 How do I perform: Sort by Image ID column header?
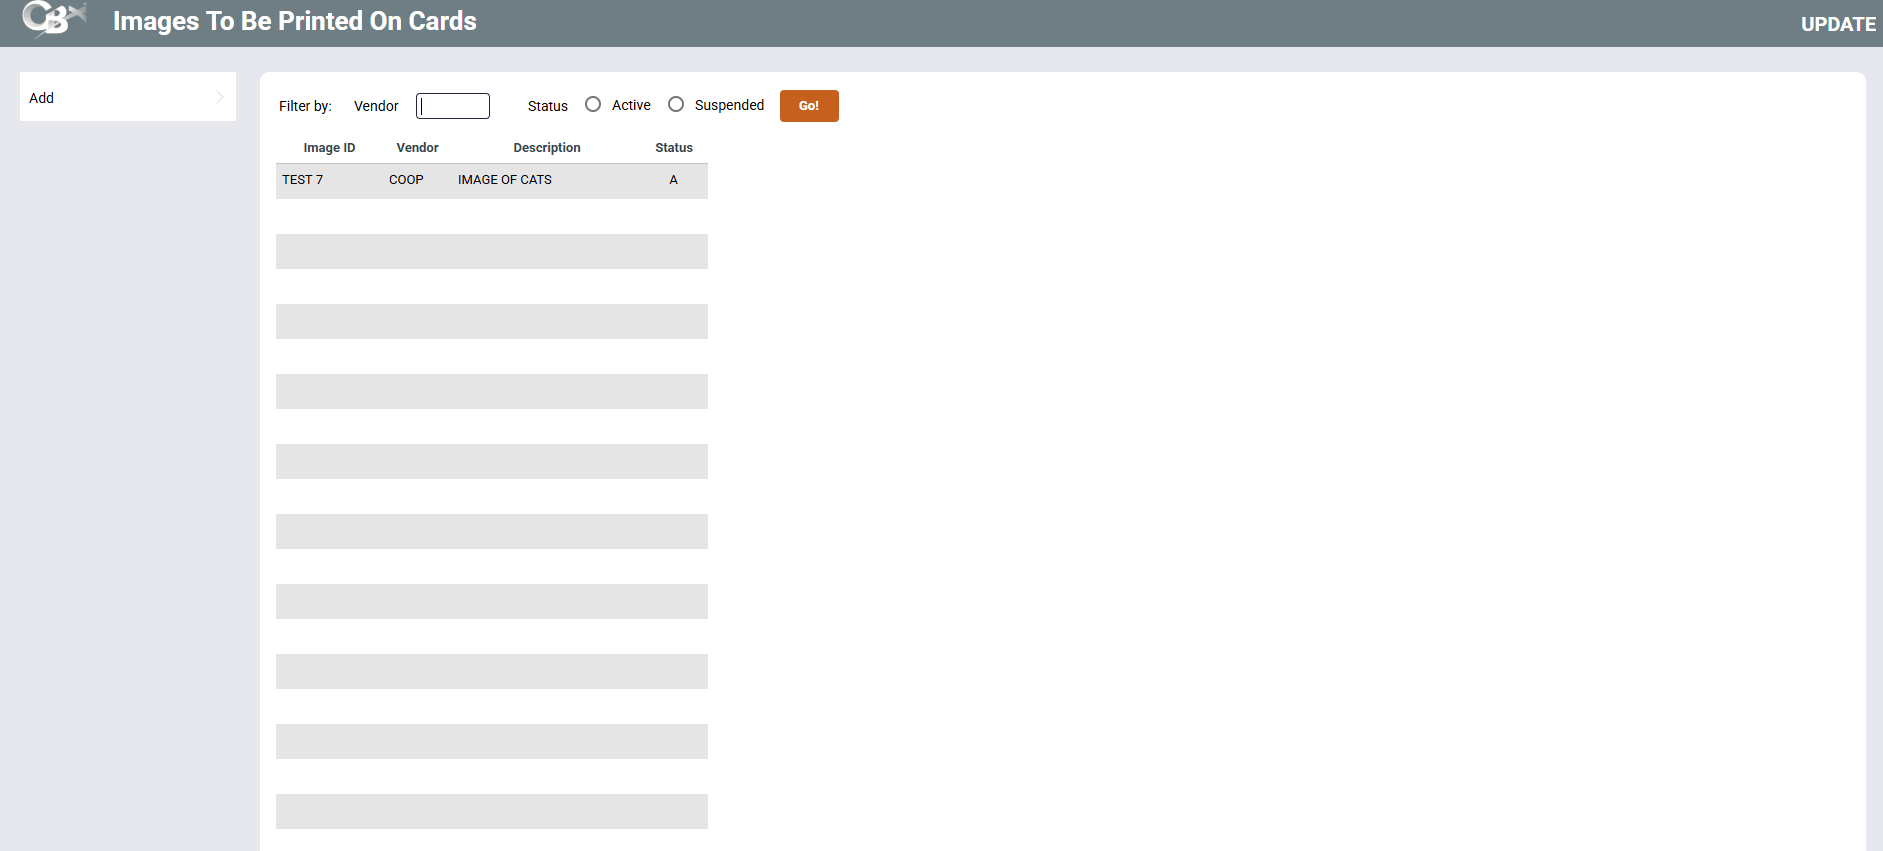coord(329,148)
